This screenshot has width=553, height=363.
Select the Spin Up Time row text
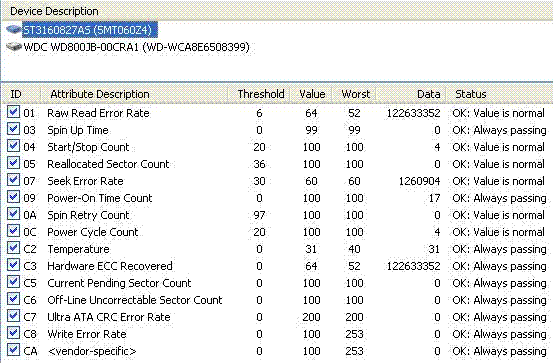point(78,130)
